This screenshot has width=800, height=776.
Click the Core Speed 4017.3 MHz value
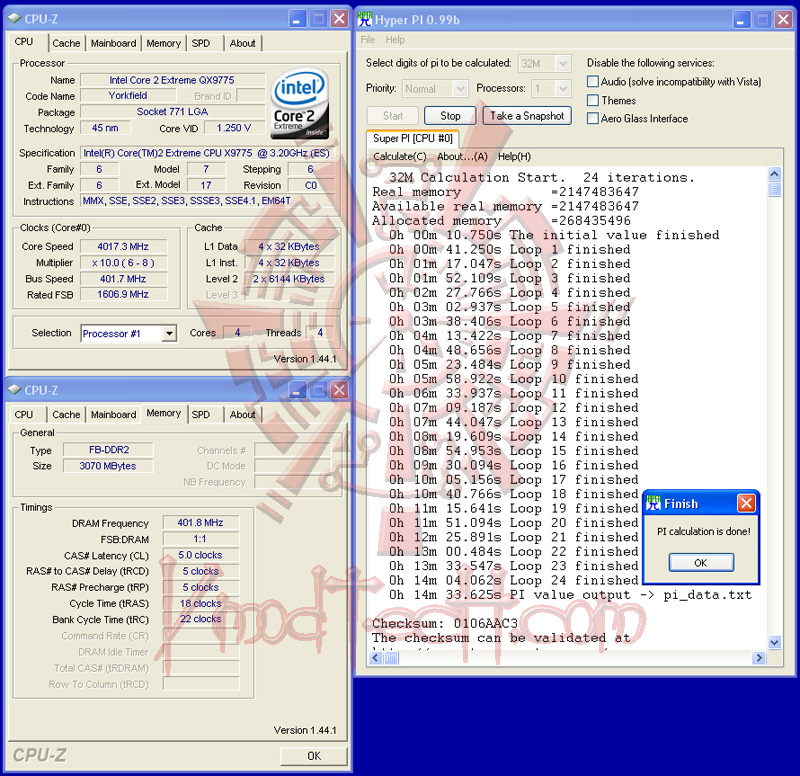123,246
